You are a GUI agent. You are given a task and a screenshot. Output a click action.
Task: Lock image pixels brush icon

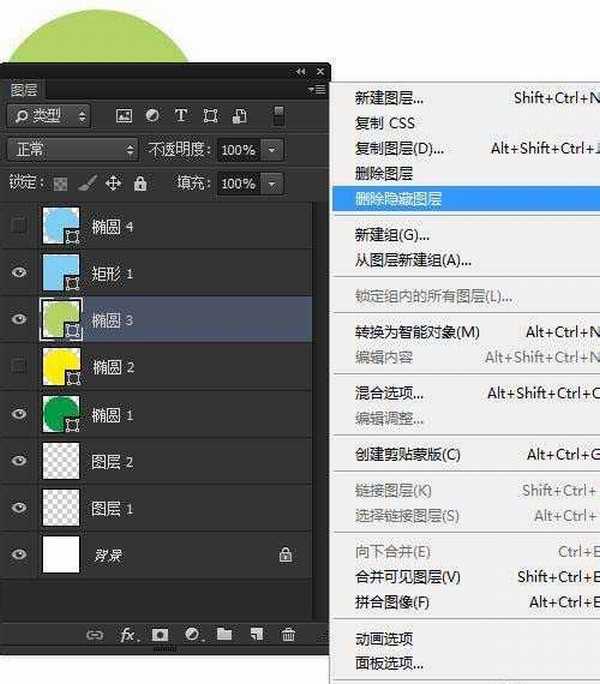click(x=87, y=183)
